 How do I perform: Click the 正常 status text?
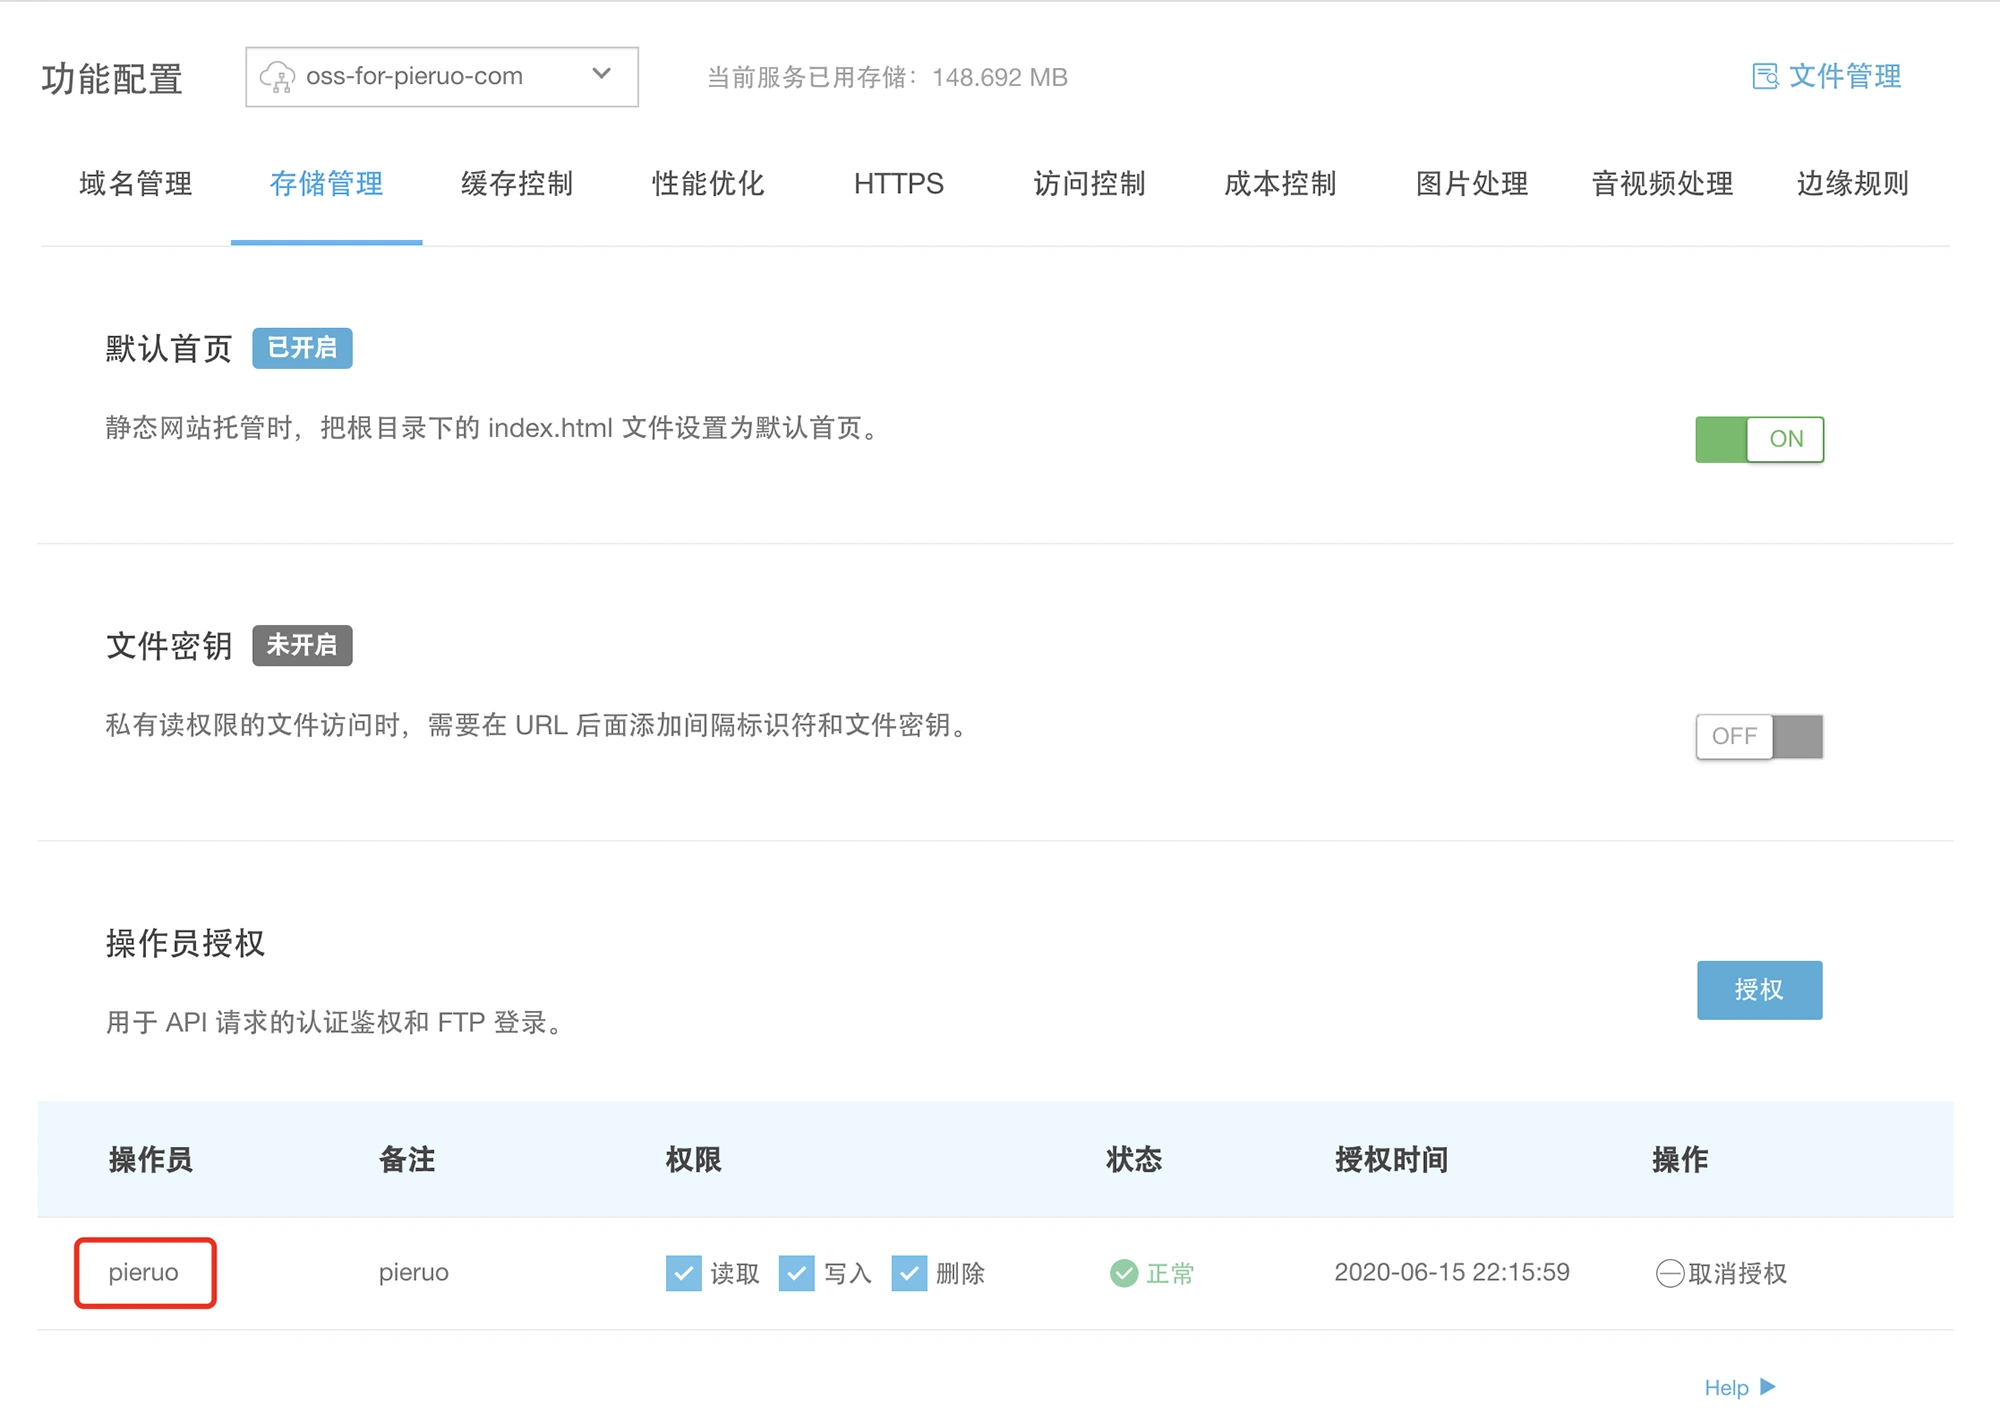[1170, 1273]
